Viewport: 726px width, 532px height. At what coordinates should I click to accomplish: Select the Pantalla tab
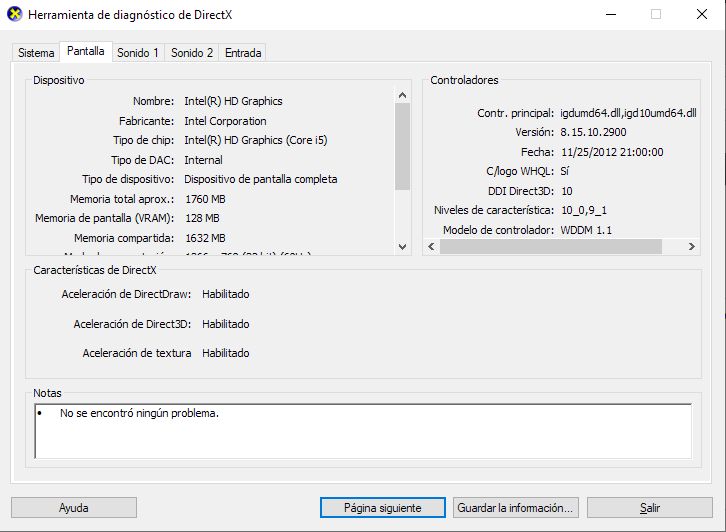point(86,51)
